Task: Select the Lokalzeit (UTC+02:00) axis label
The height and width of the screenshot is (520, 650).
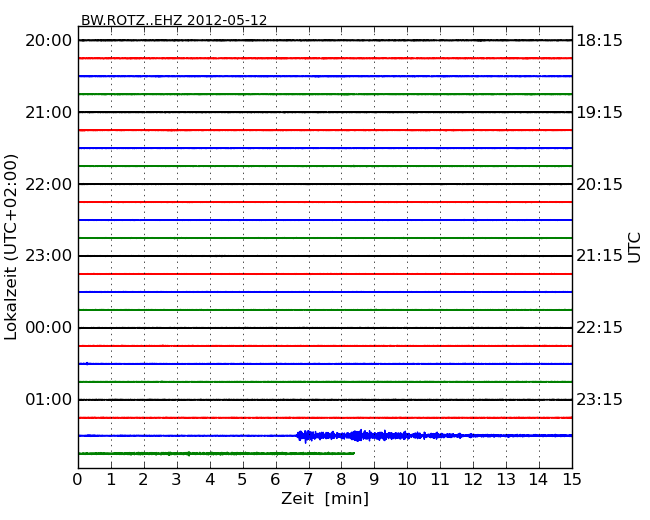Action: click(11, 248)
